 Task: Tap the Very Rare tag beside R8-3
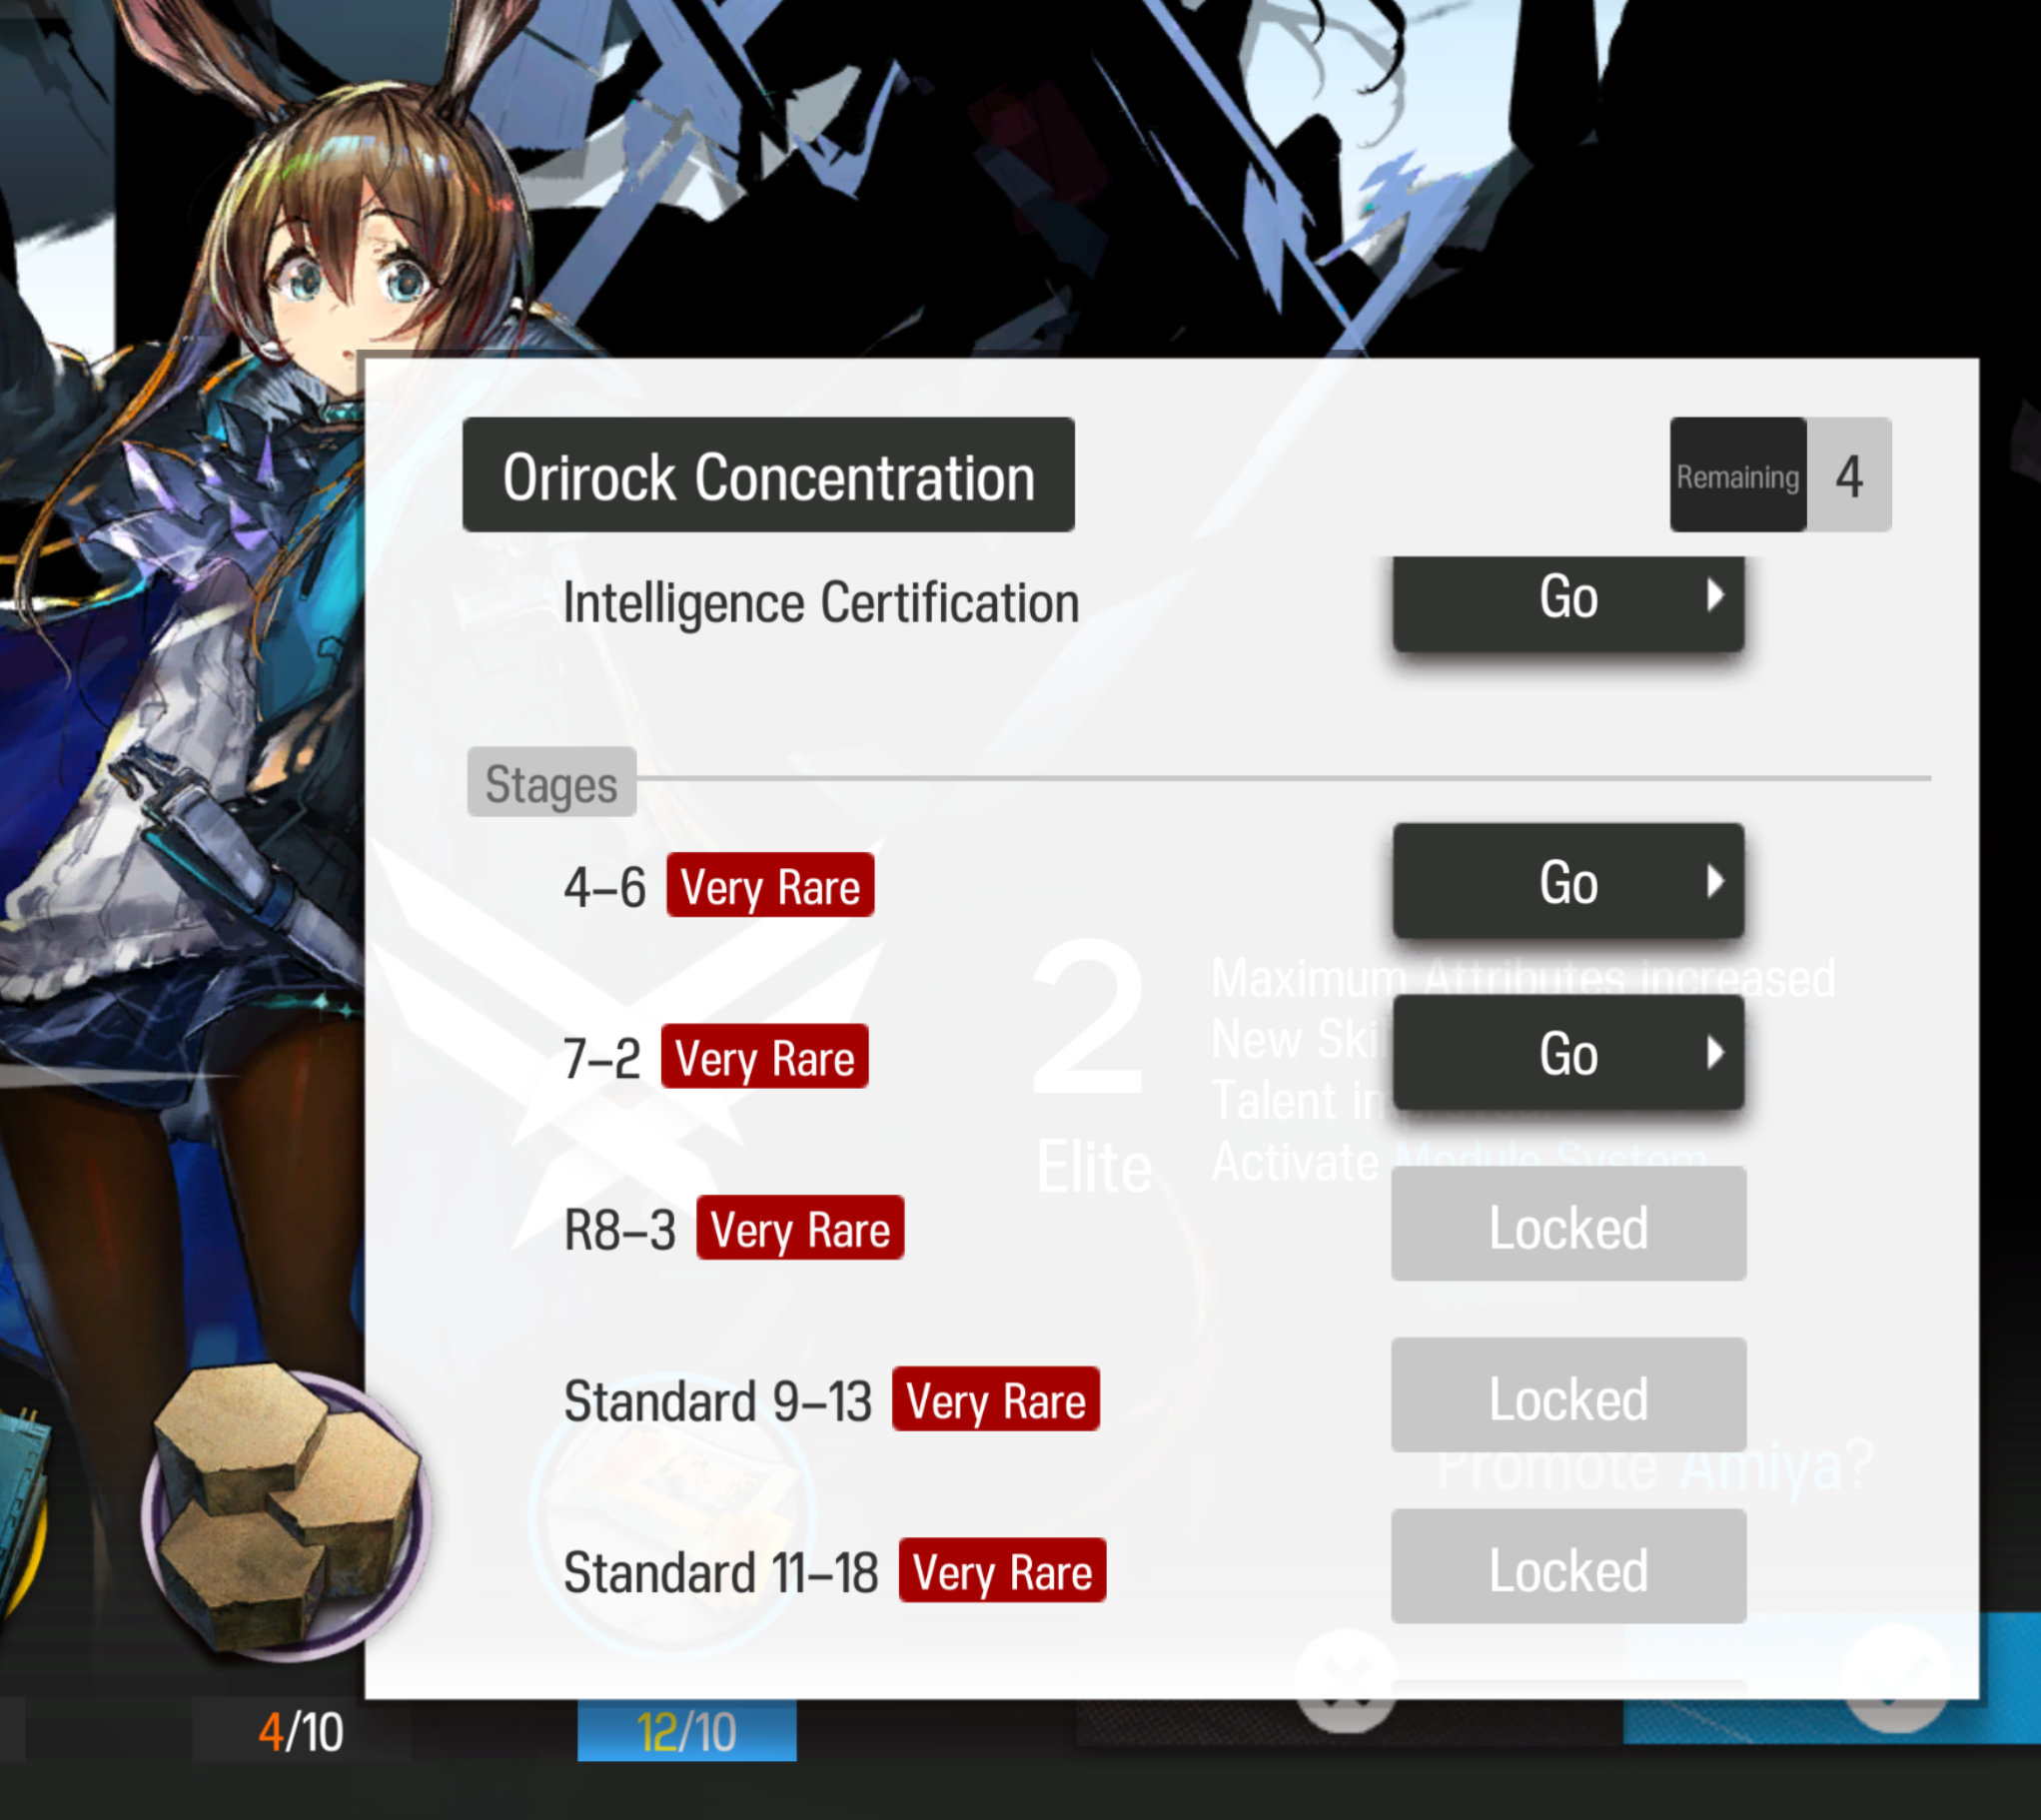[800, 1228]
